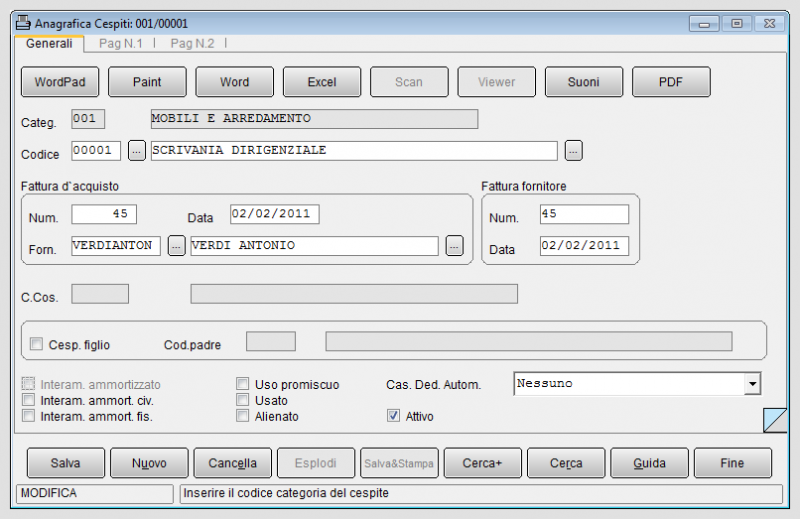This screenshot has height=519, width=800.
Task: Click Nessuno combo box text
Action: point(544,383)
